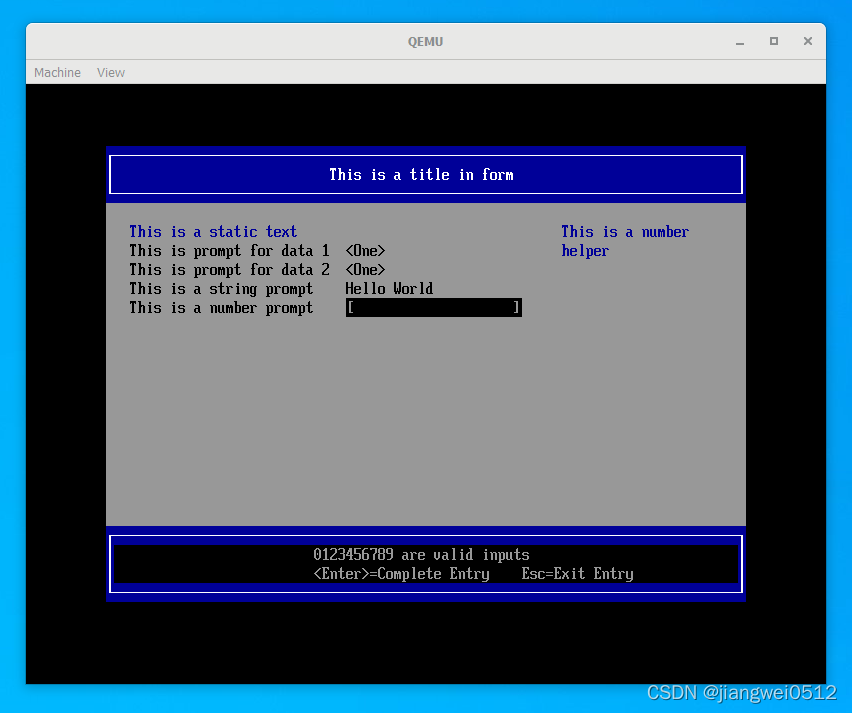Minimize the QEMU window
The width and height of the screenshot is (852, 713).
tap(740, 41)
